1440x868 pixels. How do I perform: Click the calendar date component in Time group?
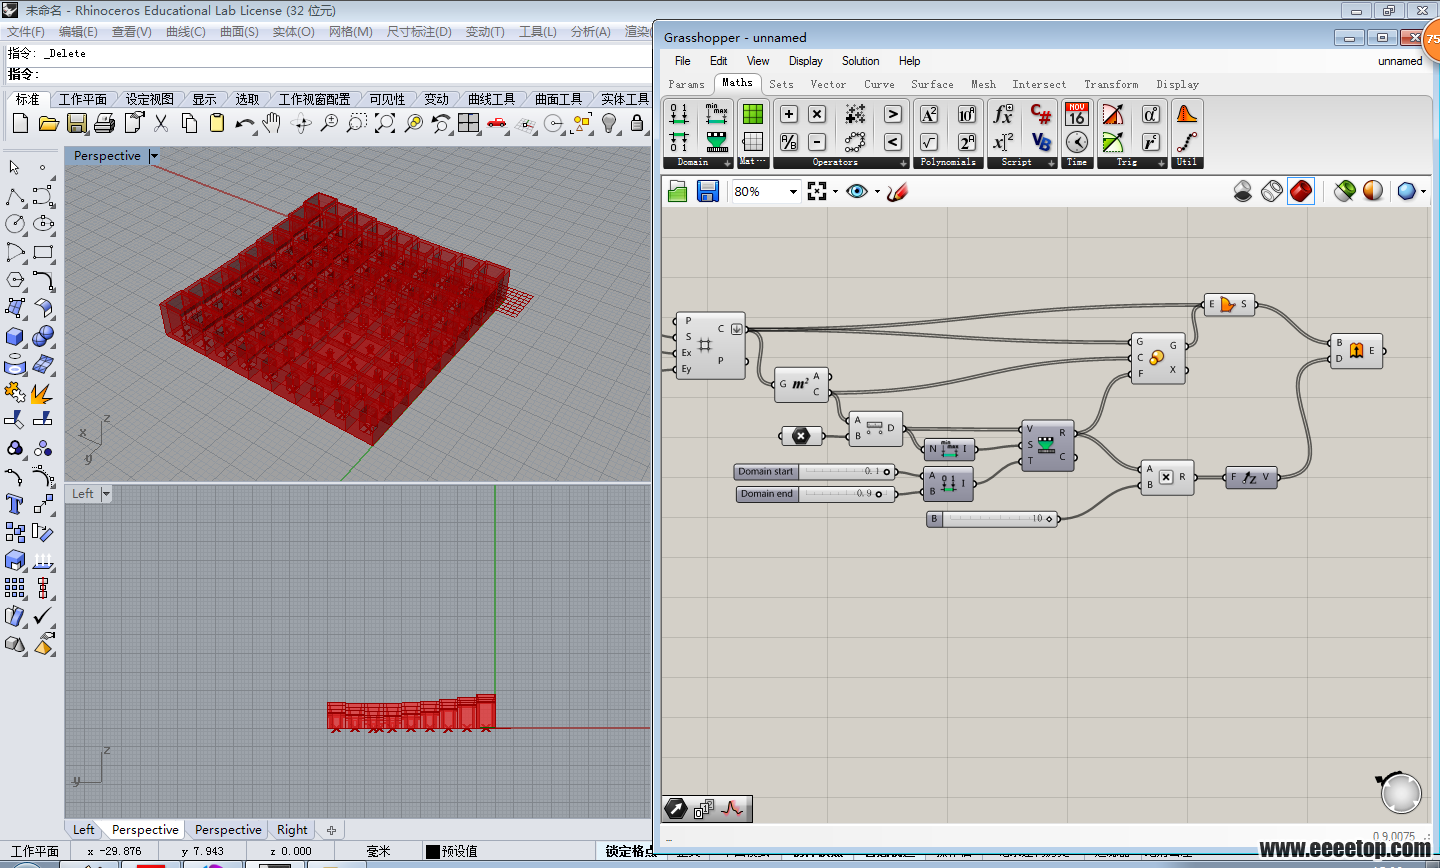coord(1077,114)
